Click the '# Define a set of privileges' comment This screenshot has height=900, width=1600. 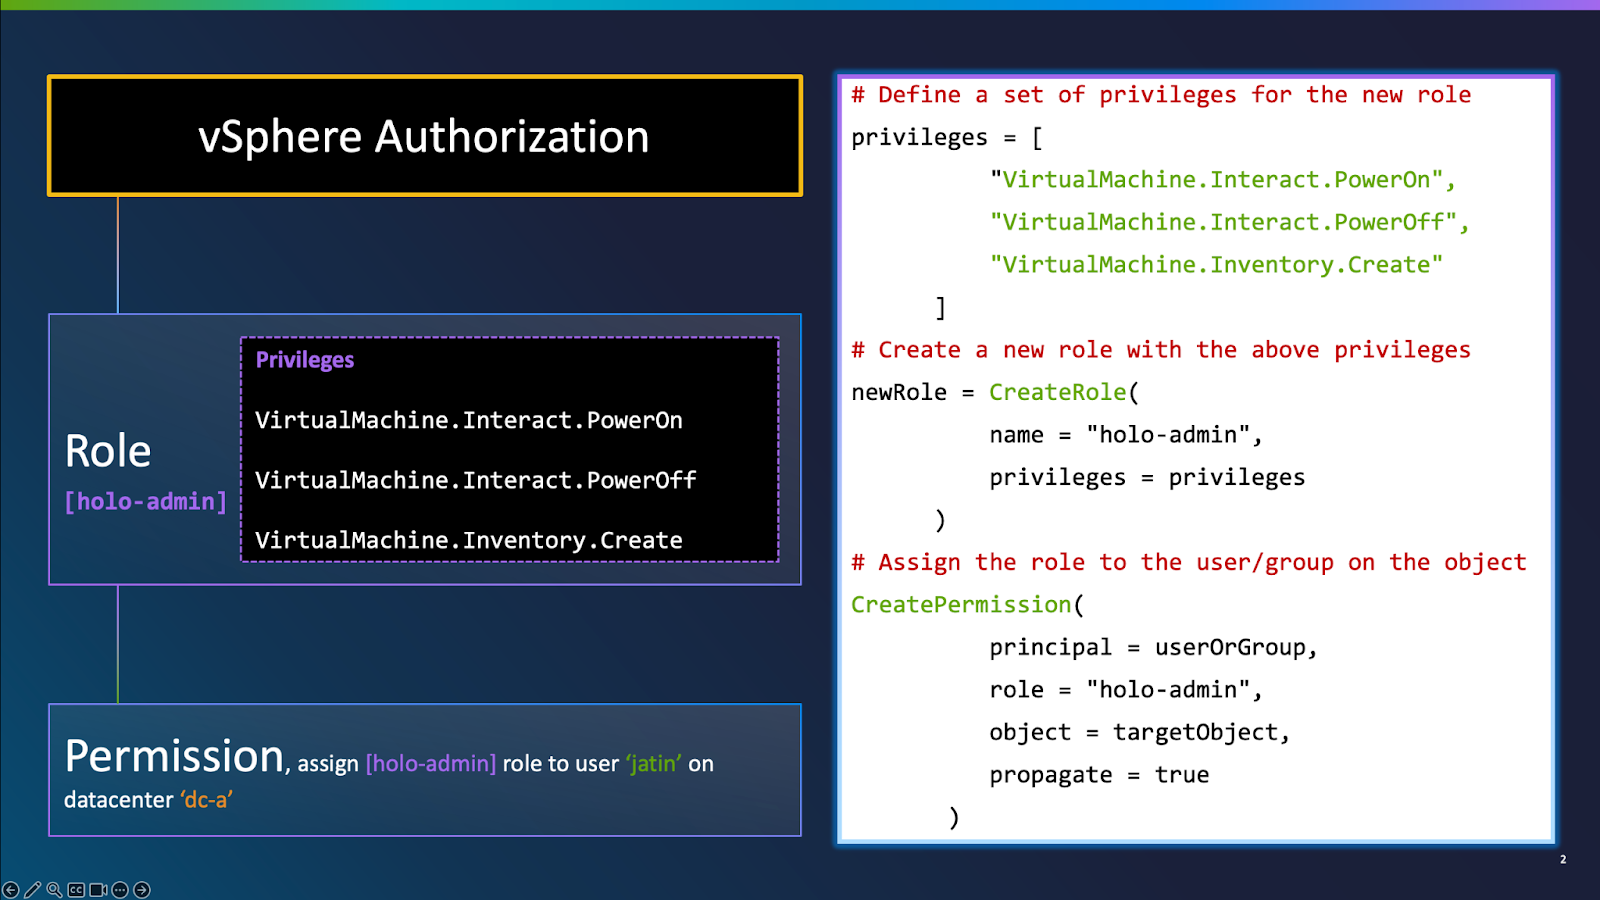pyautogui.click(x=1160, y=94)
